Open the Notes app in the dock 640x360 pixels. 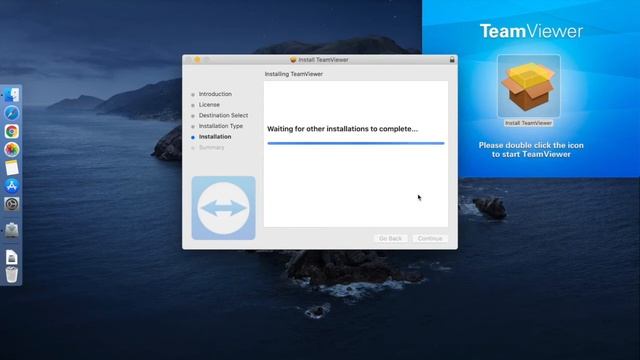click(x=12, y=168)
